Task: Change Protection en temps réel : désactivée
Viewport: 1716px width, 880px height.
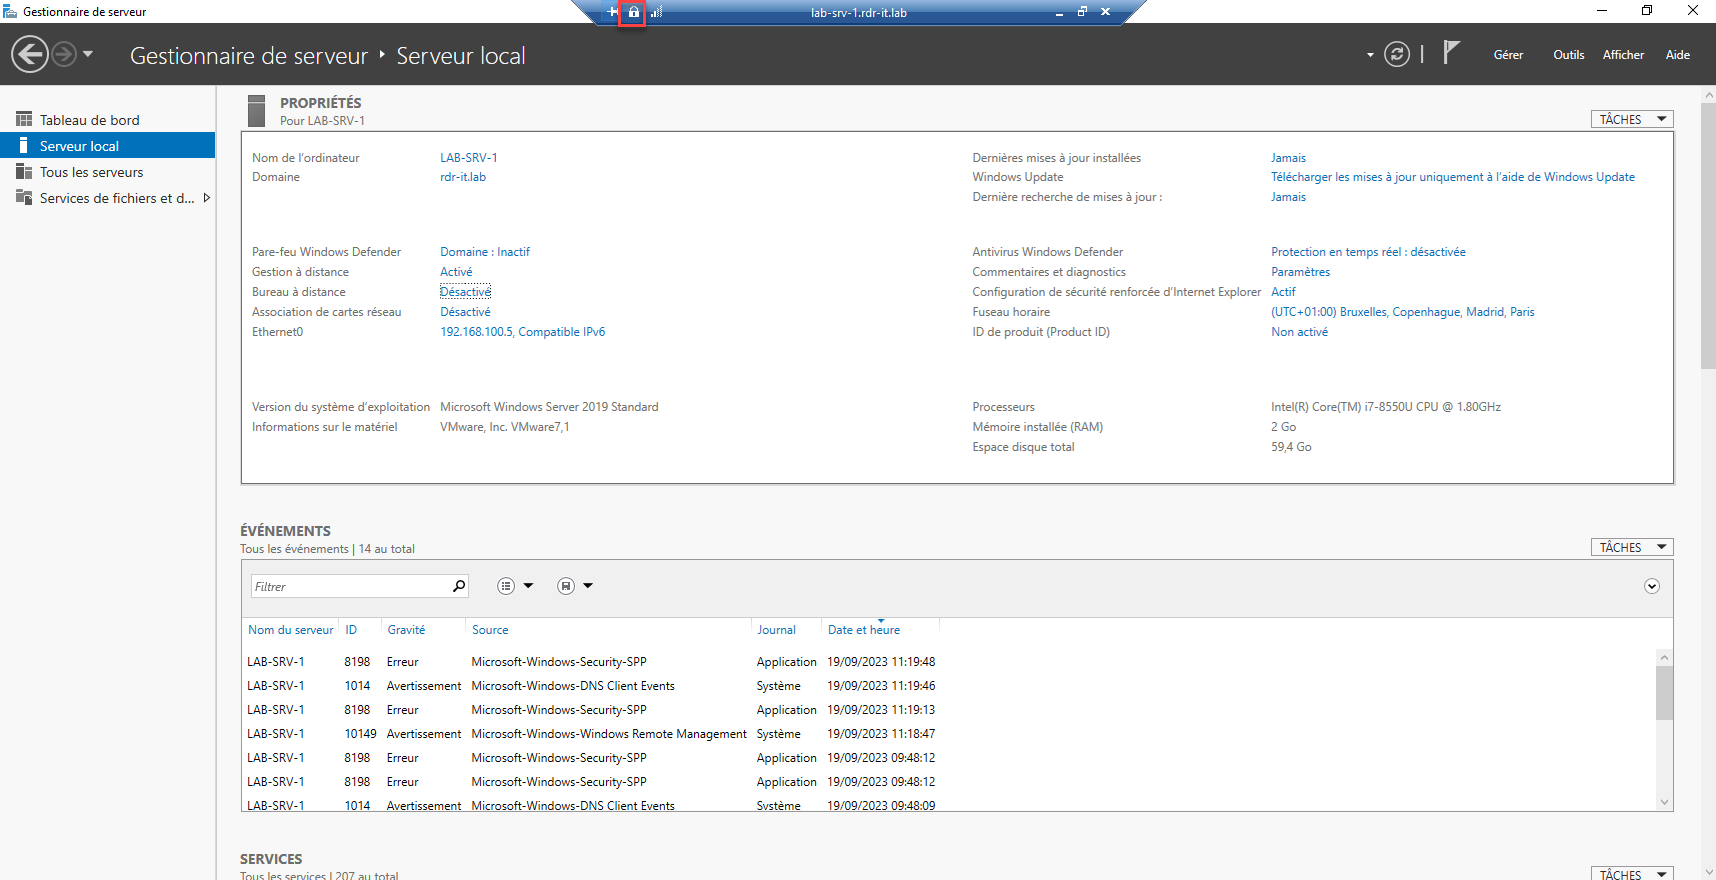Action: tap(1367, 252)
